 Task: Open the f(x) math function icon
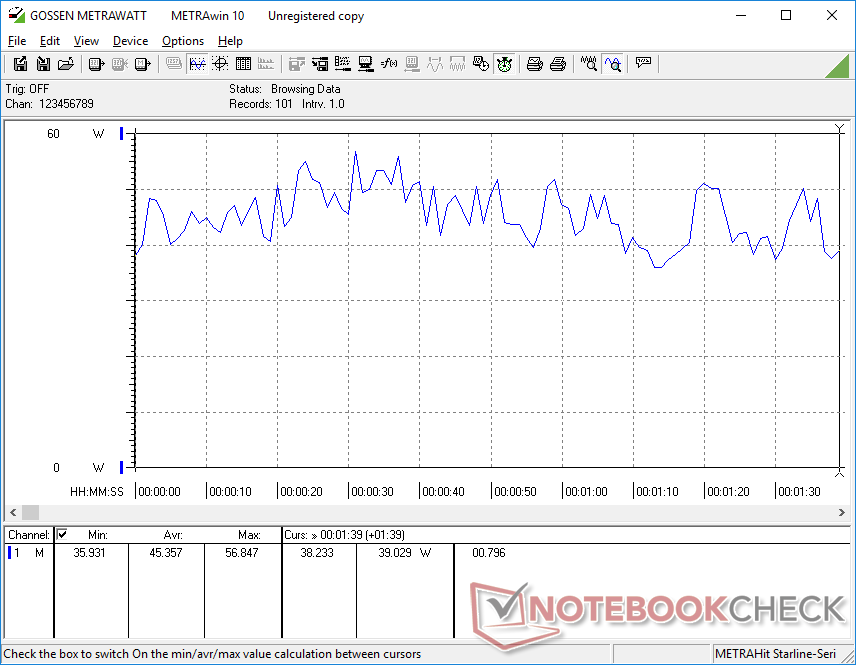[389, 64]
